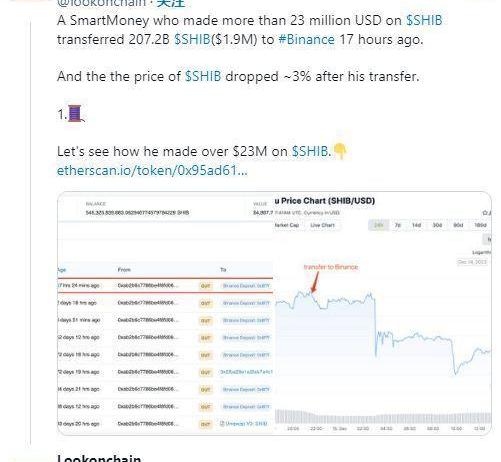Open the embedded SHIB price chart image
This screenshot has height=462, width=501.
click(x=382, y=314)
